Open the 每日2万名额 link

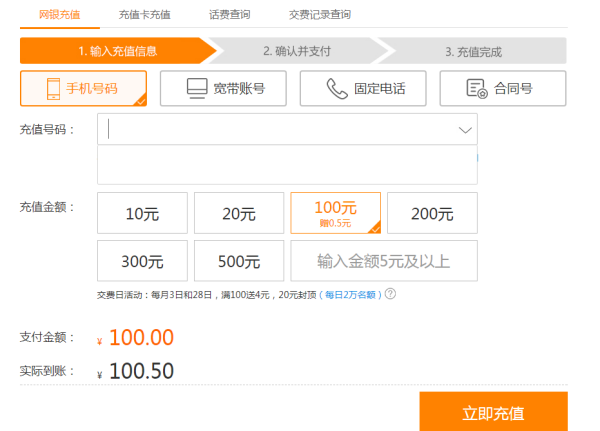[350, 294]
